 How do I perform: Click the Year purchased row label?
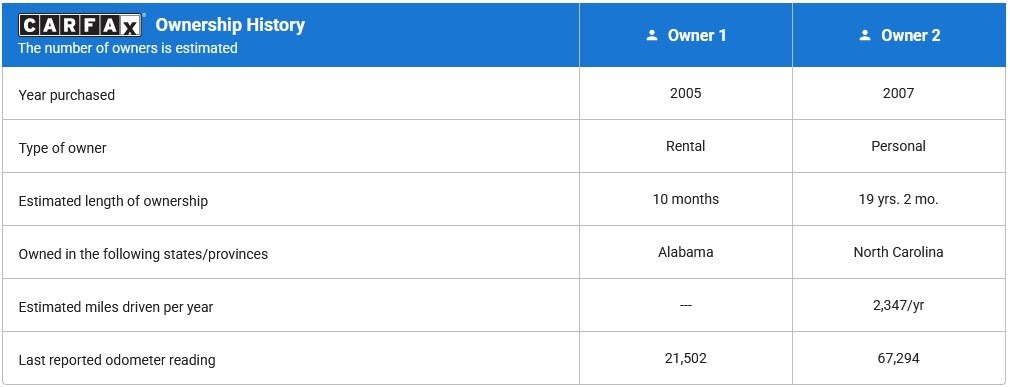click(x=66, y=95)
